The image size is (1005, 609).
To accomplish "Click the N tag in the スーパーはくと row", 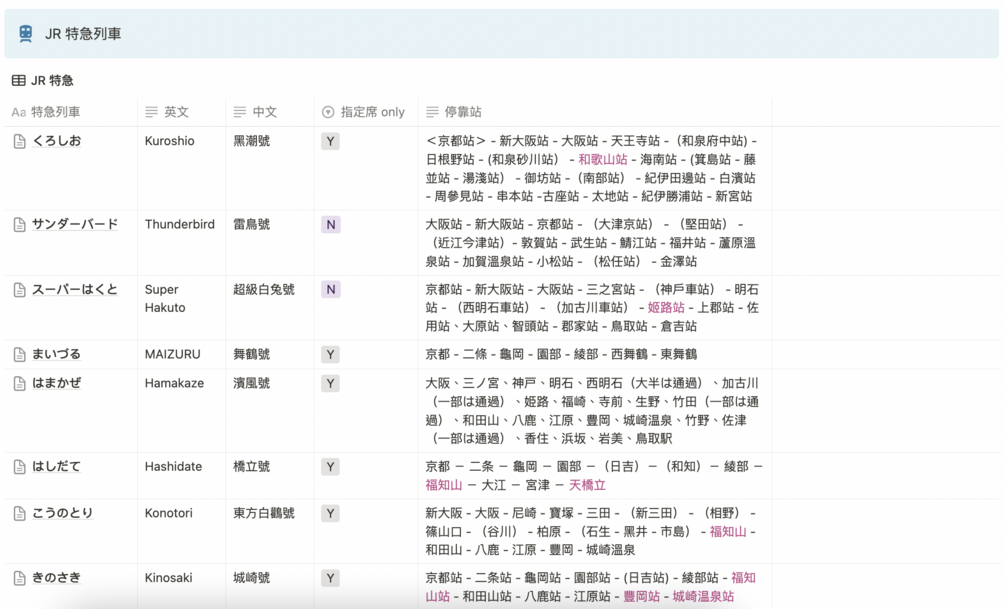I will click(x=331, y=289).
